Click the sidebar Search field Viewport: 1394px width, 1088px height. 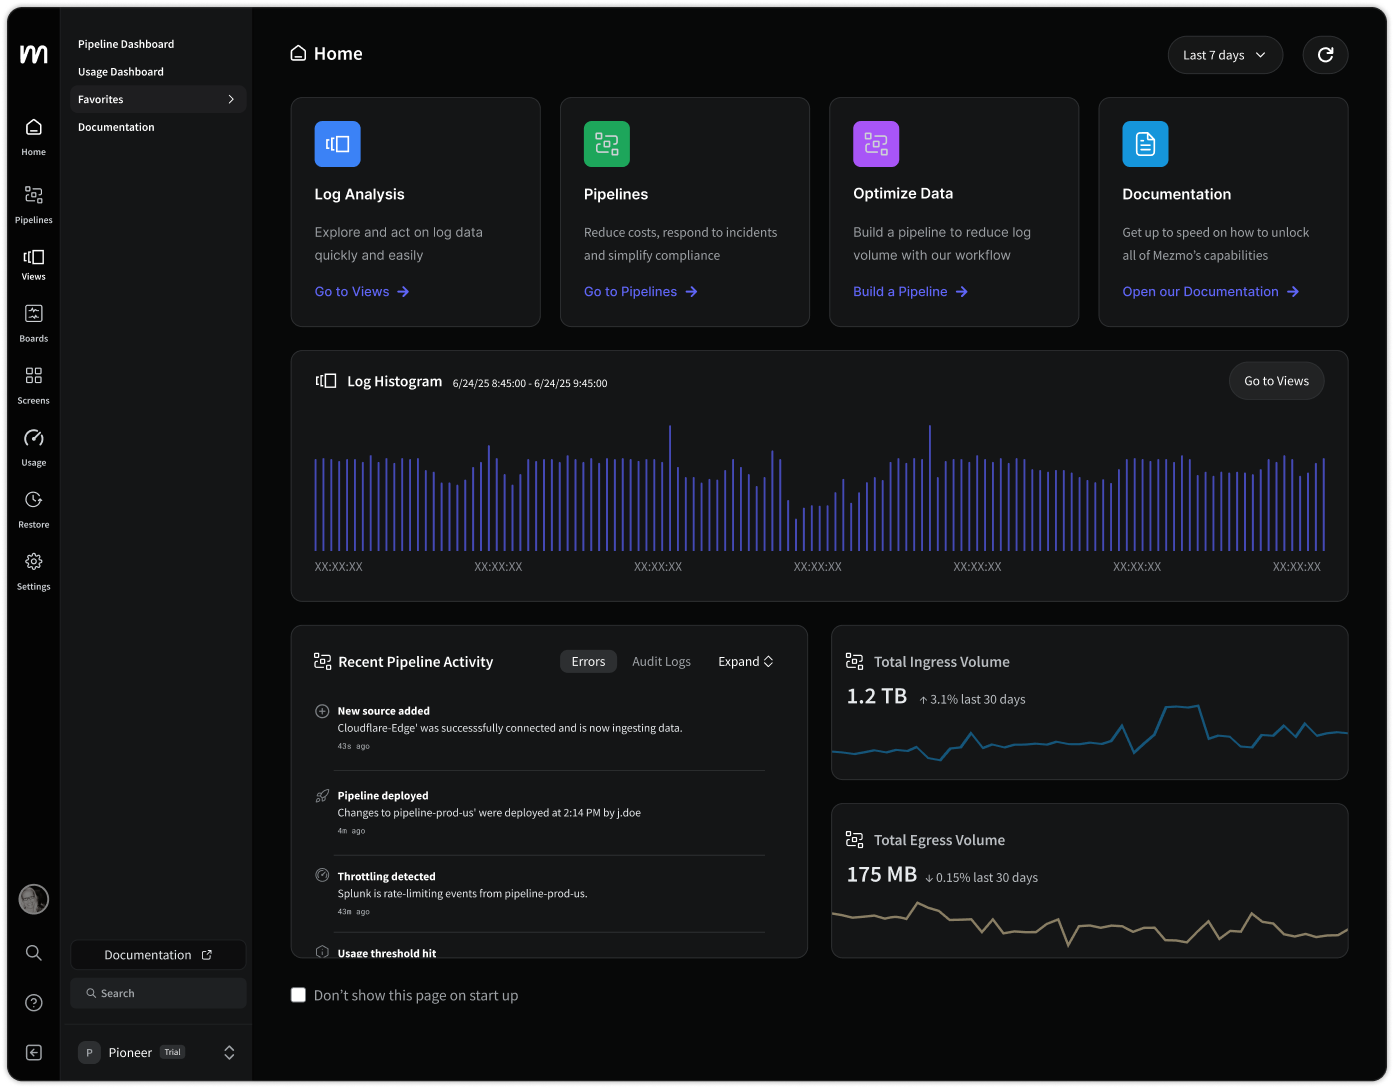coord(158,993)
